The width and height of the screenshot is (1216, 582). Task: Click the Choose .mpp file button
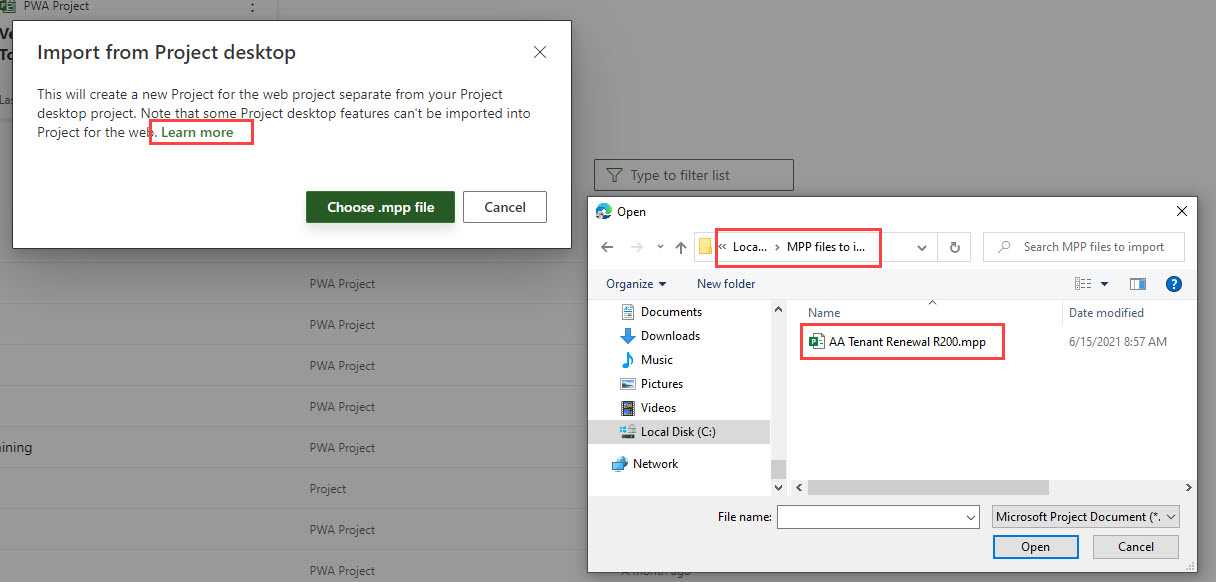click(x=380, y=207)
